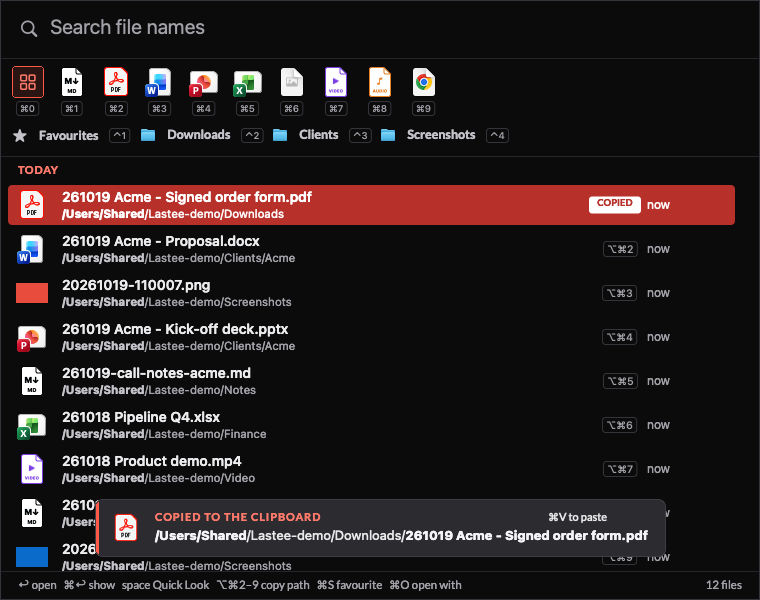Filter by PowerPoint file type
This screenshot has height=600, width=760.
tap(203, 83)
